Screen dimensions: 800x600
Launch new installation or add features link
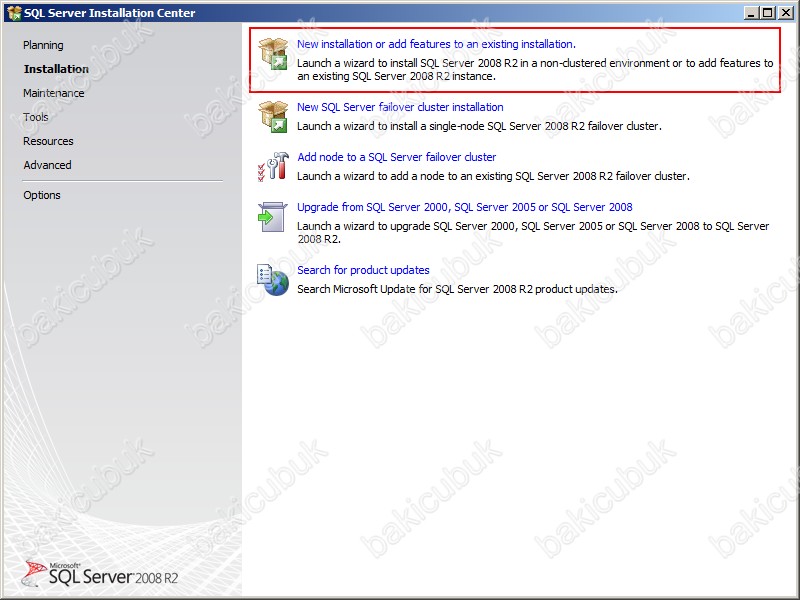[436, 44]
